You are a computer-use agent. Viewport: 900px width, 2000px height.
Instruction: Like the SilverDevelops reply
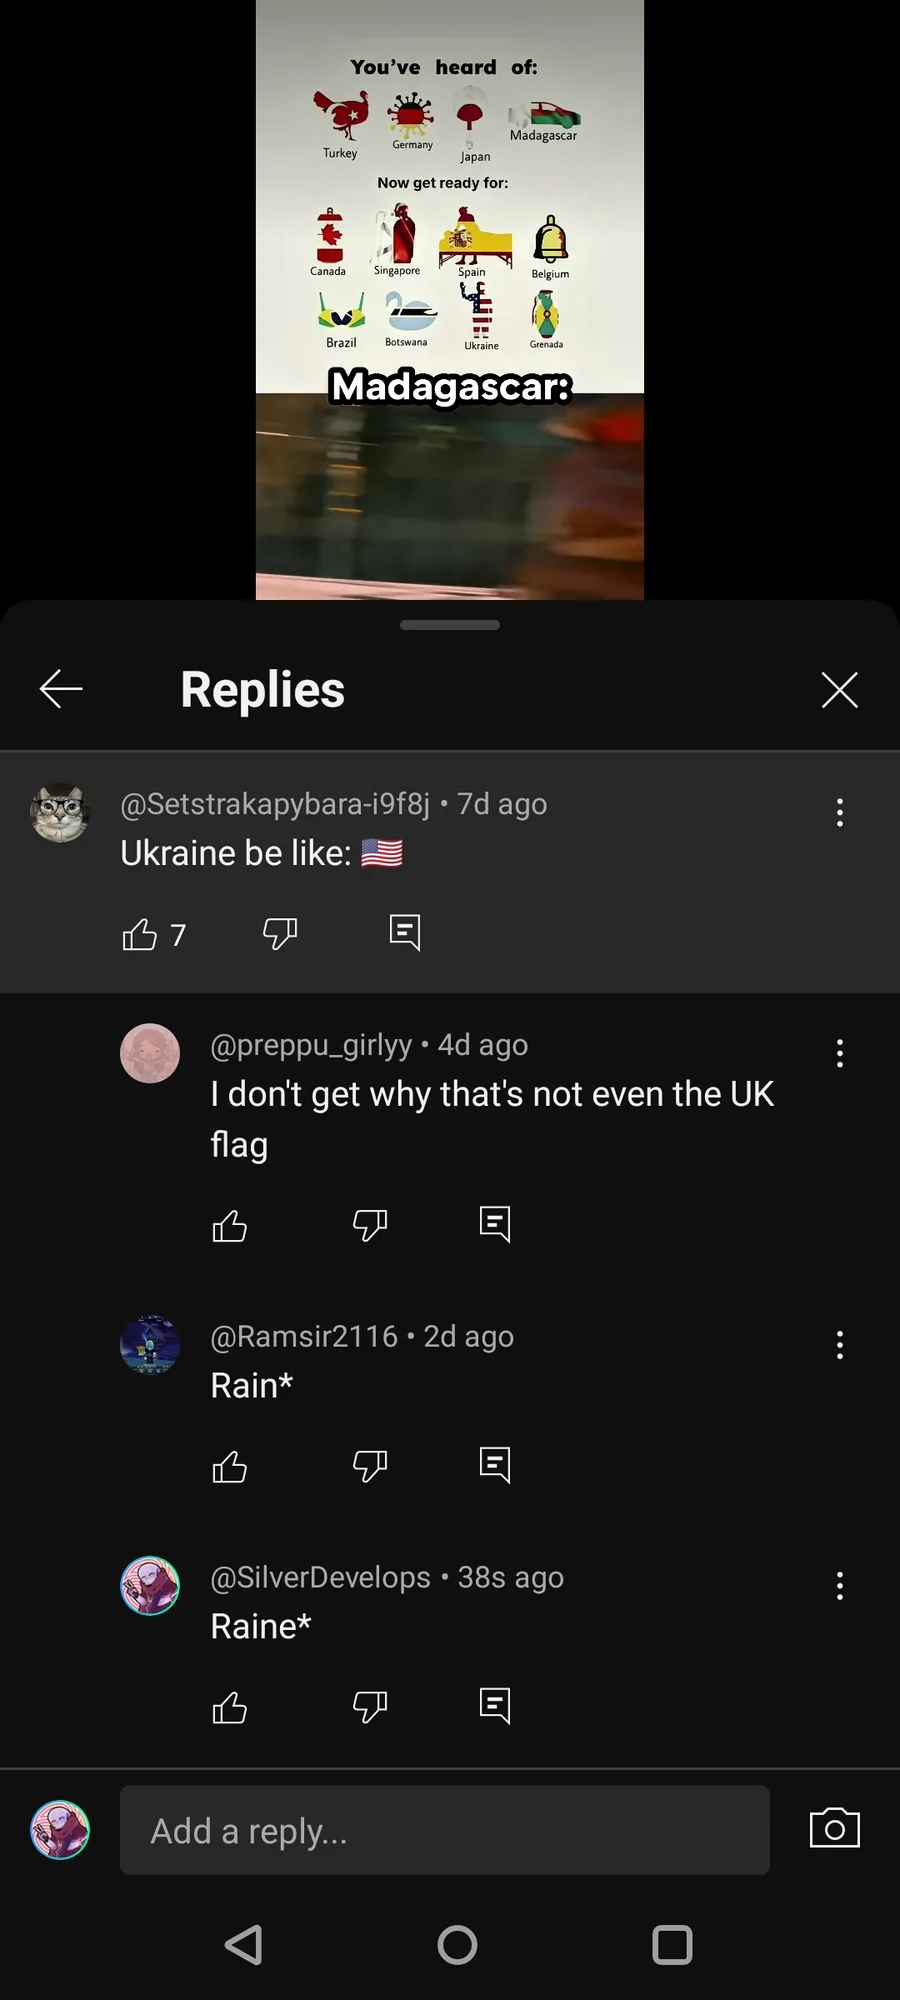[230, 1707]
